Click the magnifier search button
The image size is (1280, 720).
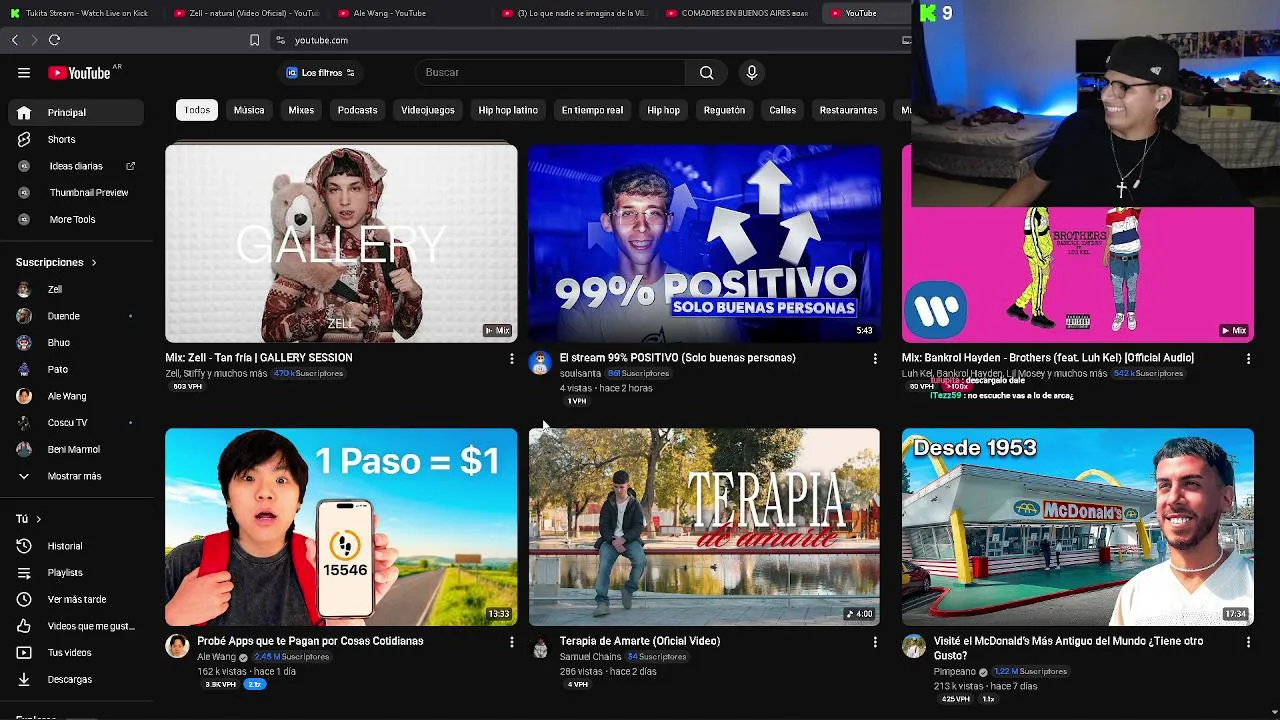(x=707, y=72)
